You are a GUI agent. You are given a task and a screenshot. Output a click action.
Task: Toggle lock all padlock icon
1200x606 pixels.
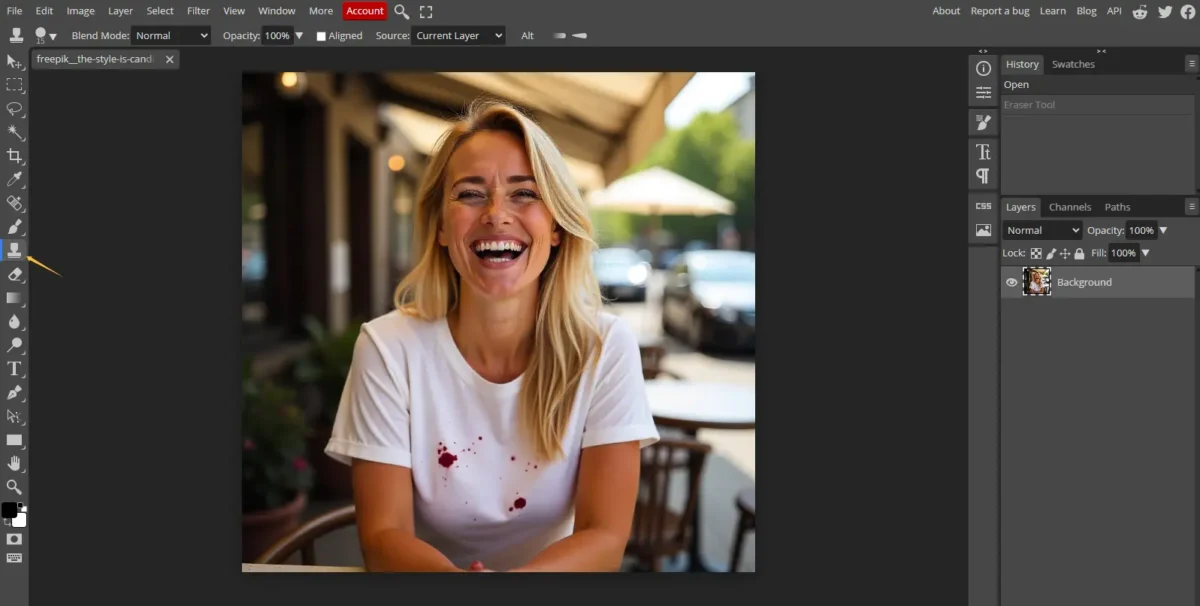coord(1079,254)
